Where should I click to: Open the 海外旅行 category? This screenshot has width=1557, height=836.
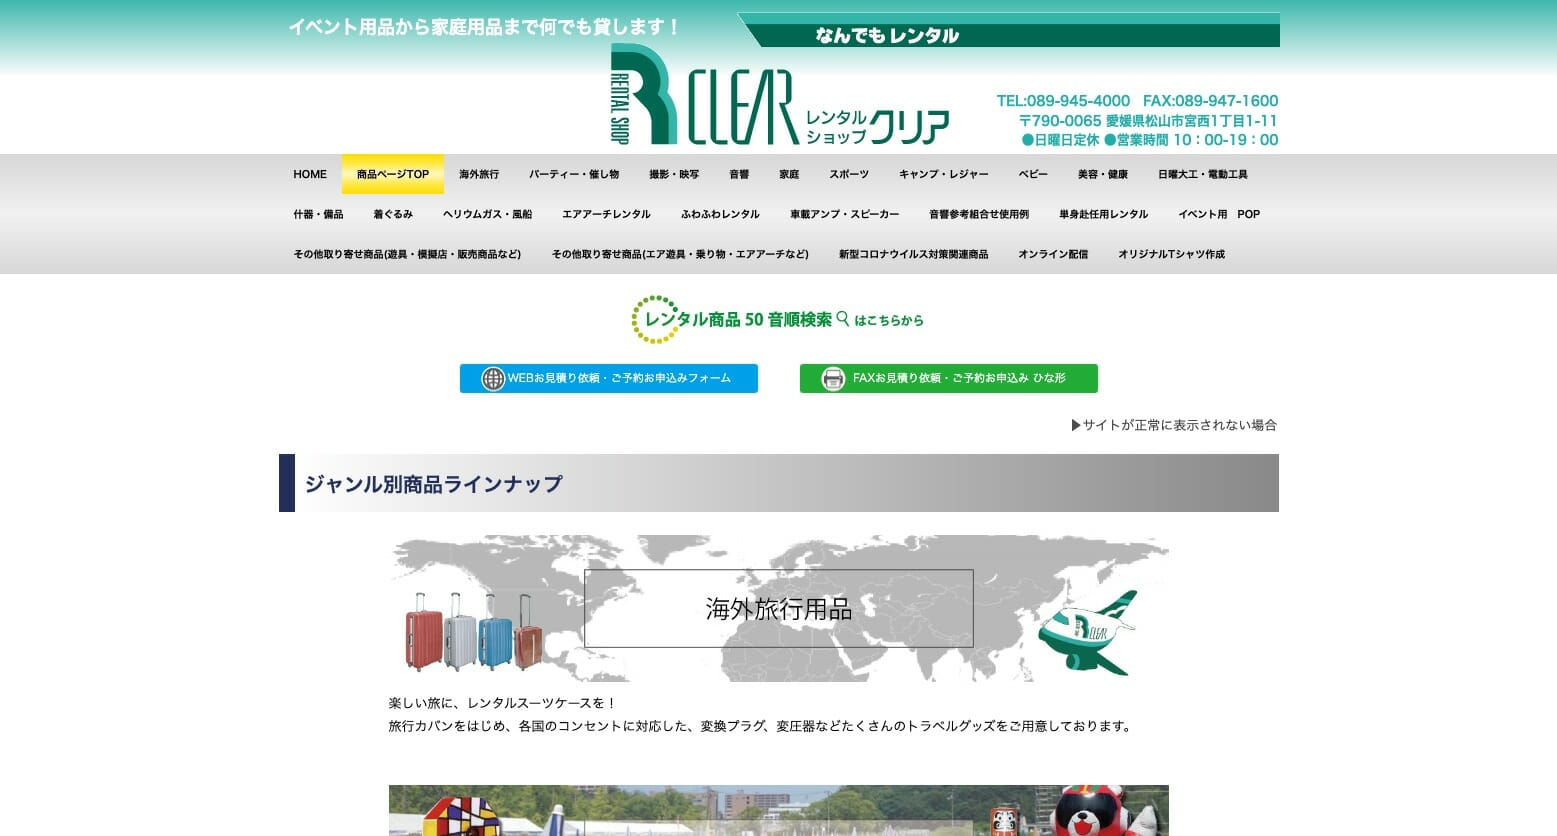pyautogui.click(x=479, y=174)
